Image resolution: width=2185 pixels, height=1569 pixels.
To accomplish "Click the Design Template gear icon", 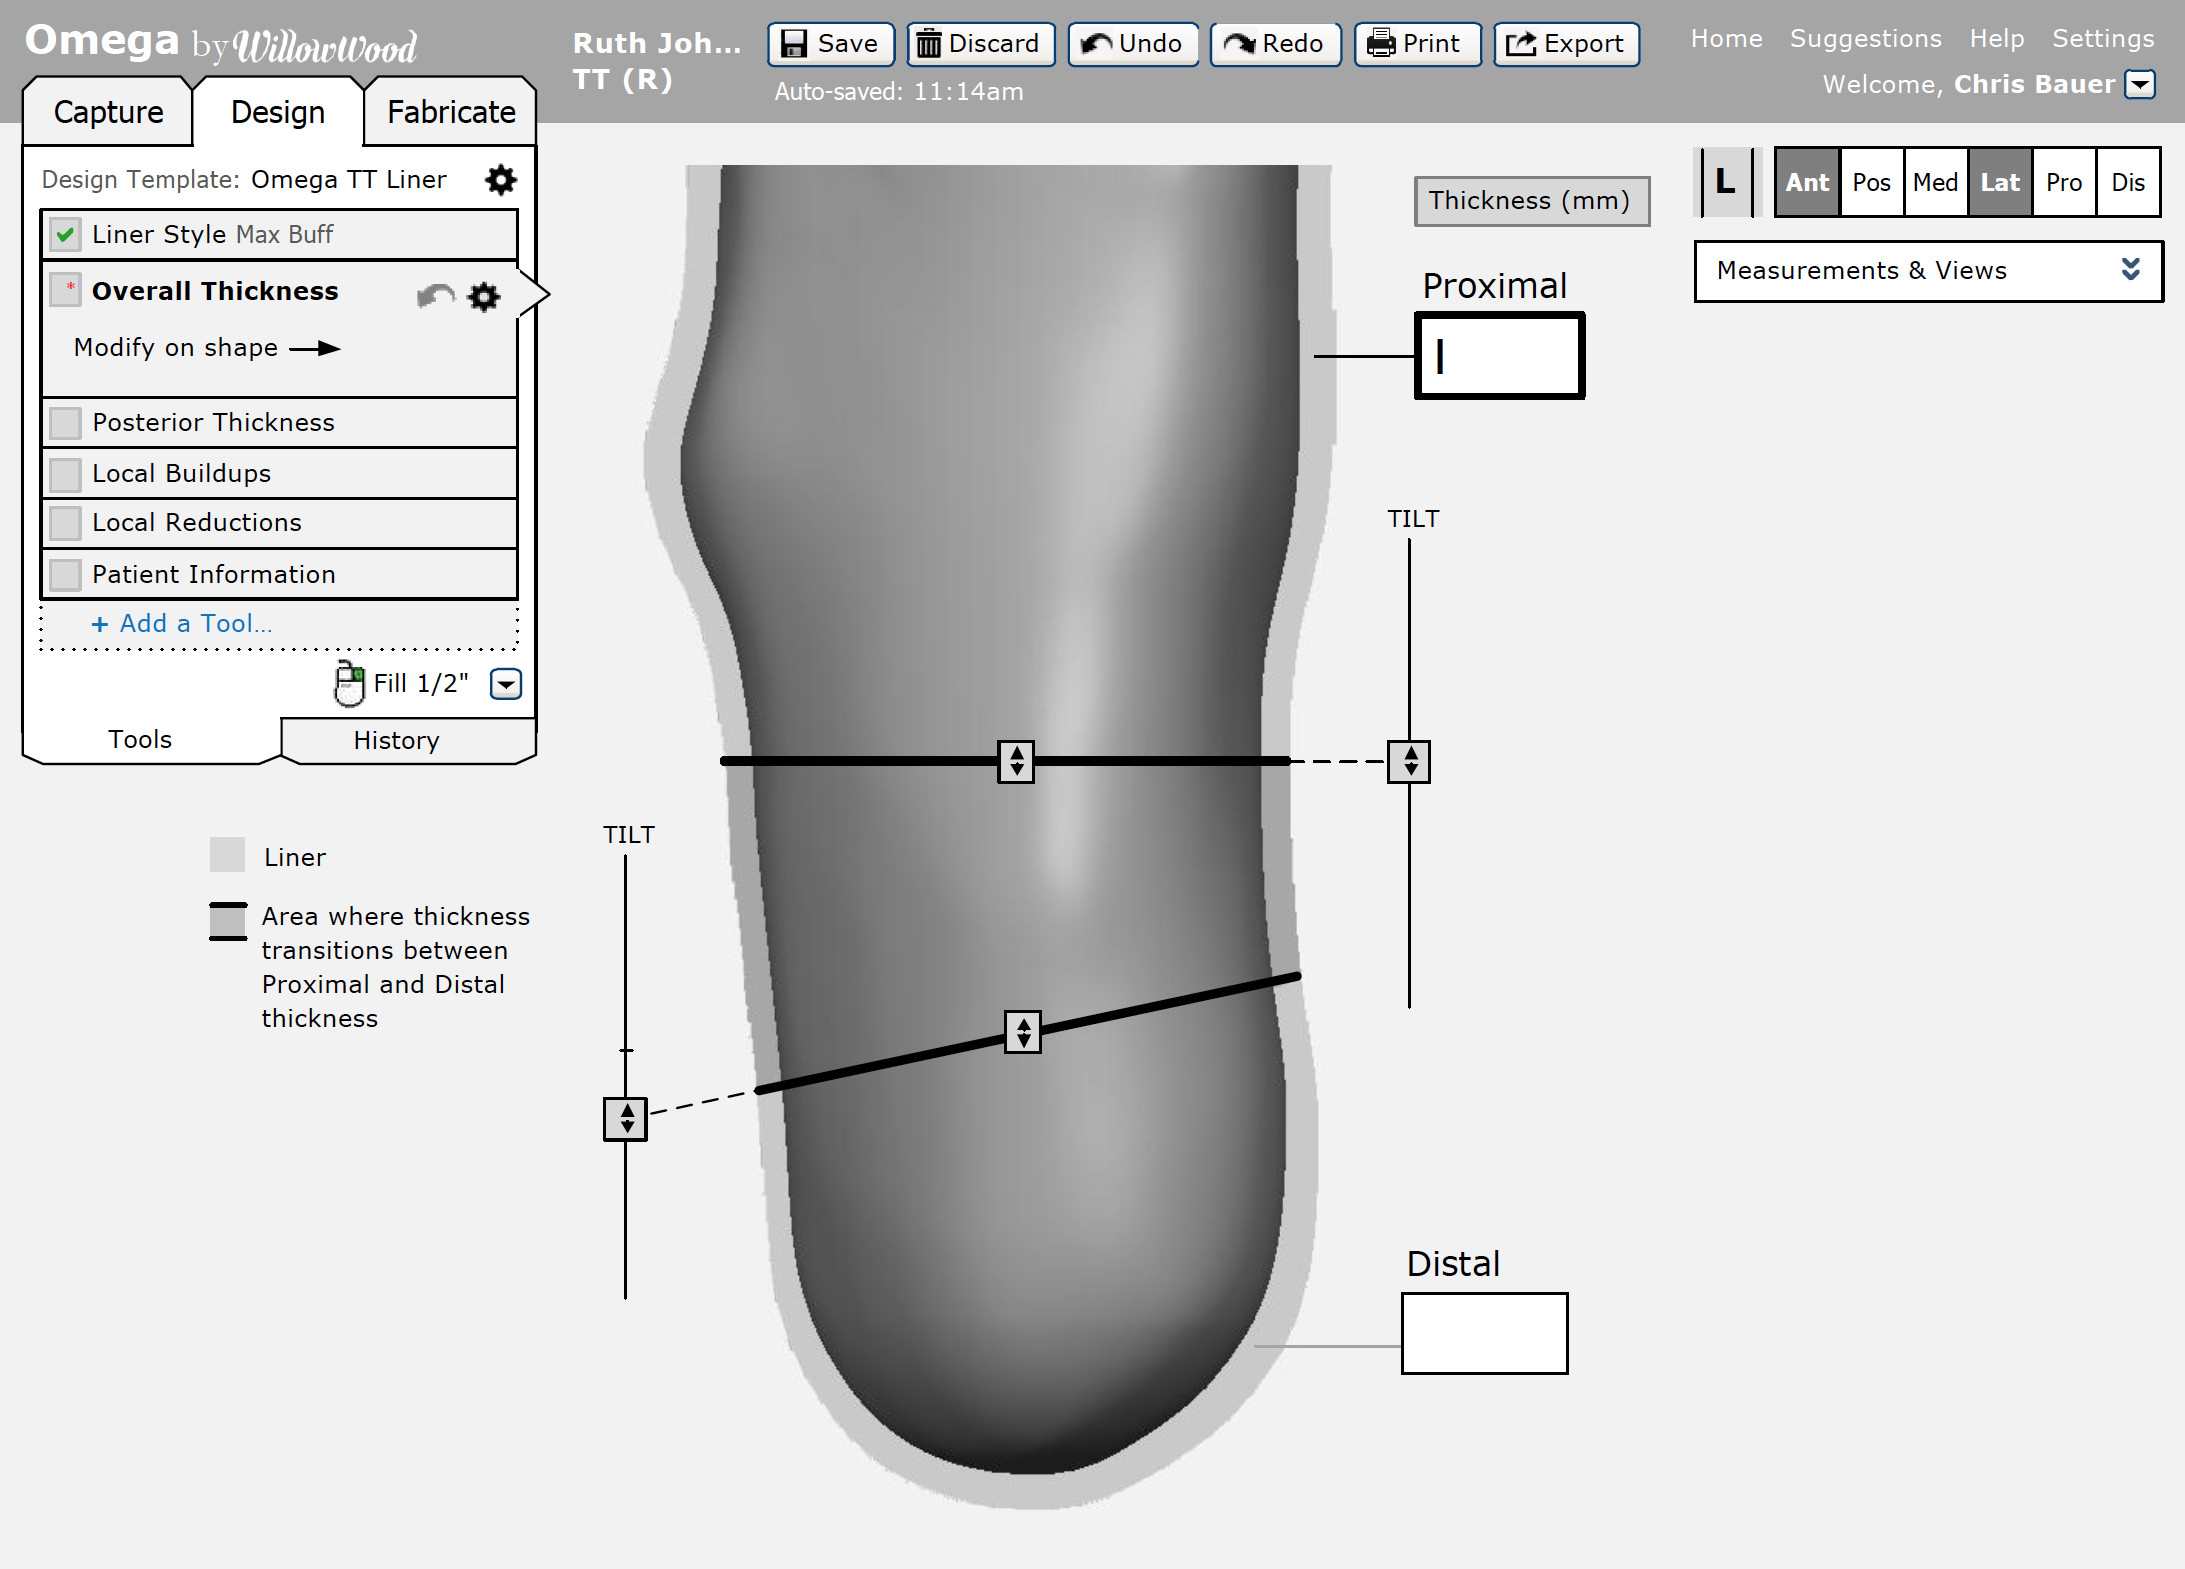I will 500,180.
